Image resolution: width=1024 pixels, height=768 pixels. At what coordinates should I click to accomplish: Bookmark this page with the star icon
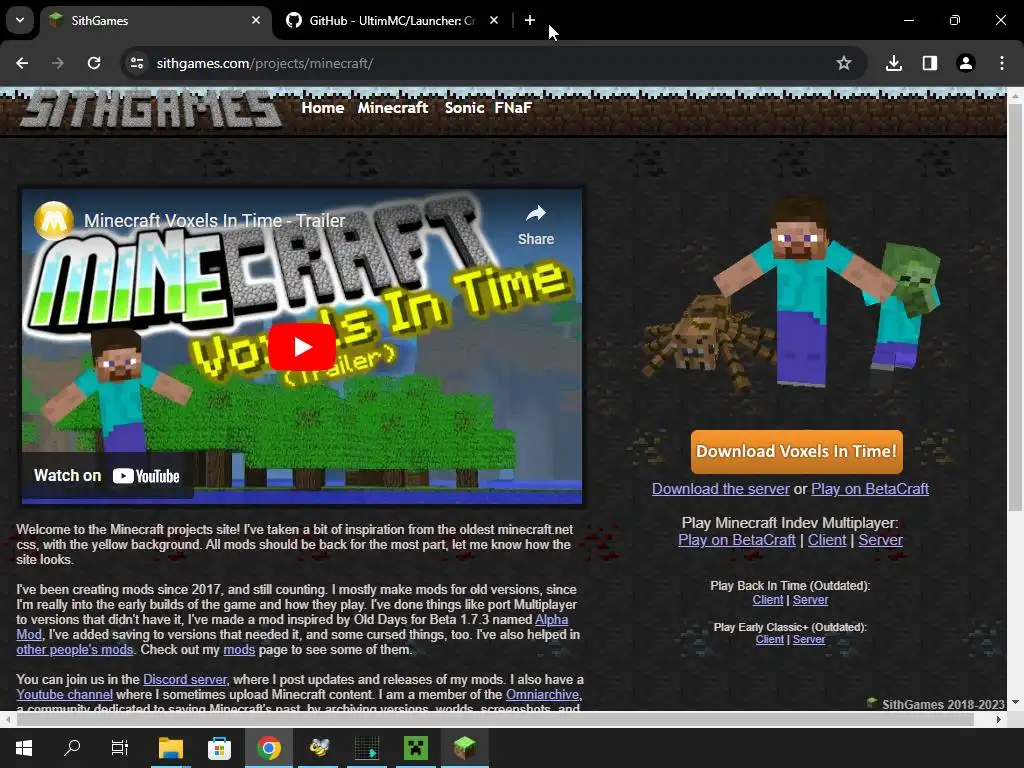[x=844, y=63]
